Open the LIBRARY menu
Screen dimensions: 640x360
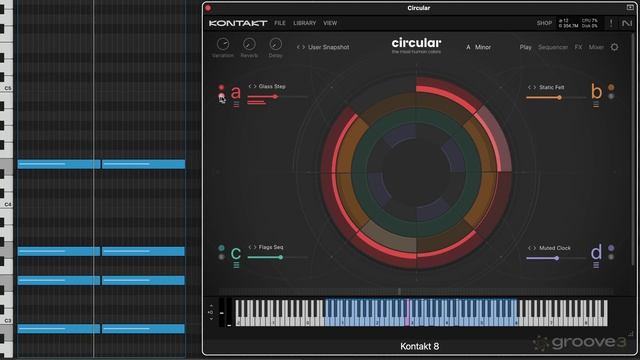(304, 23)
